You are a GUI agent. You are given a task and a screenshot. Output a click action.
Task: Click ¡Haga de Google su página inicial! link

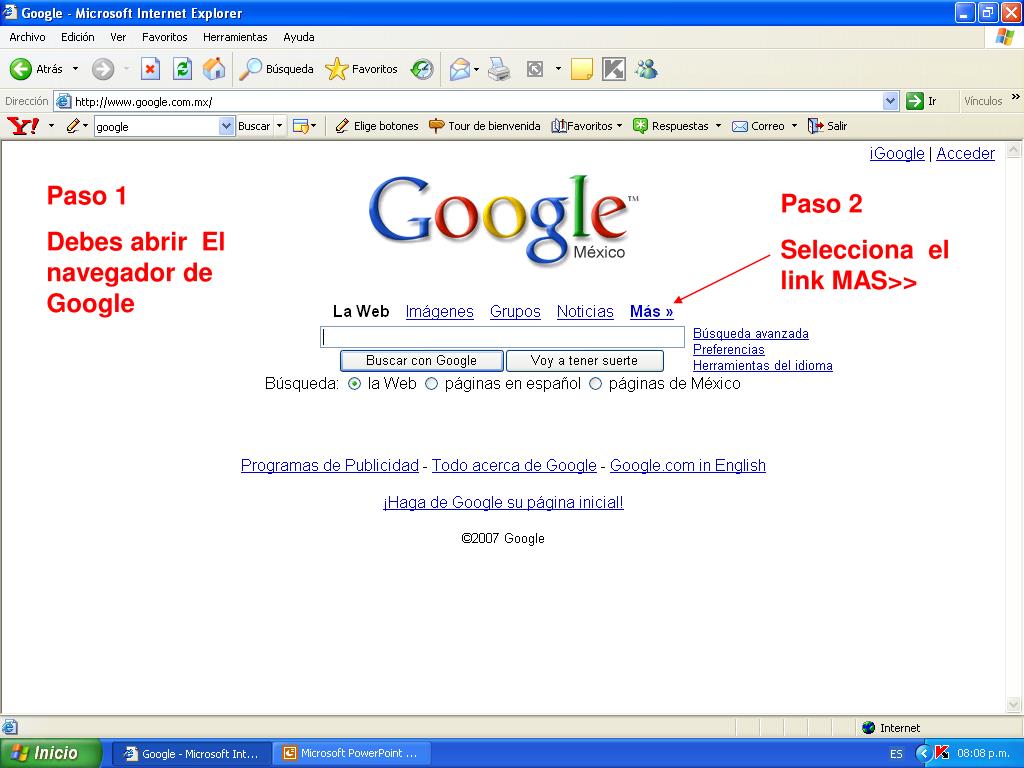504,503
